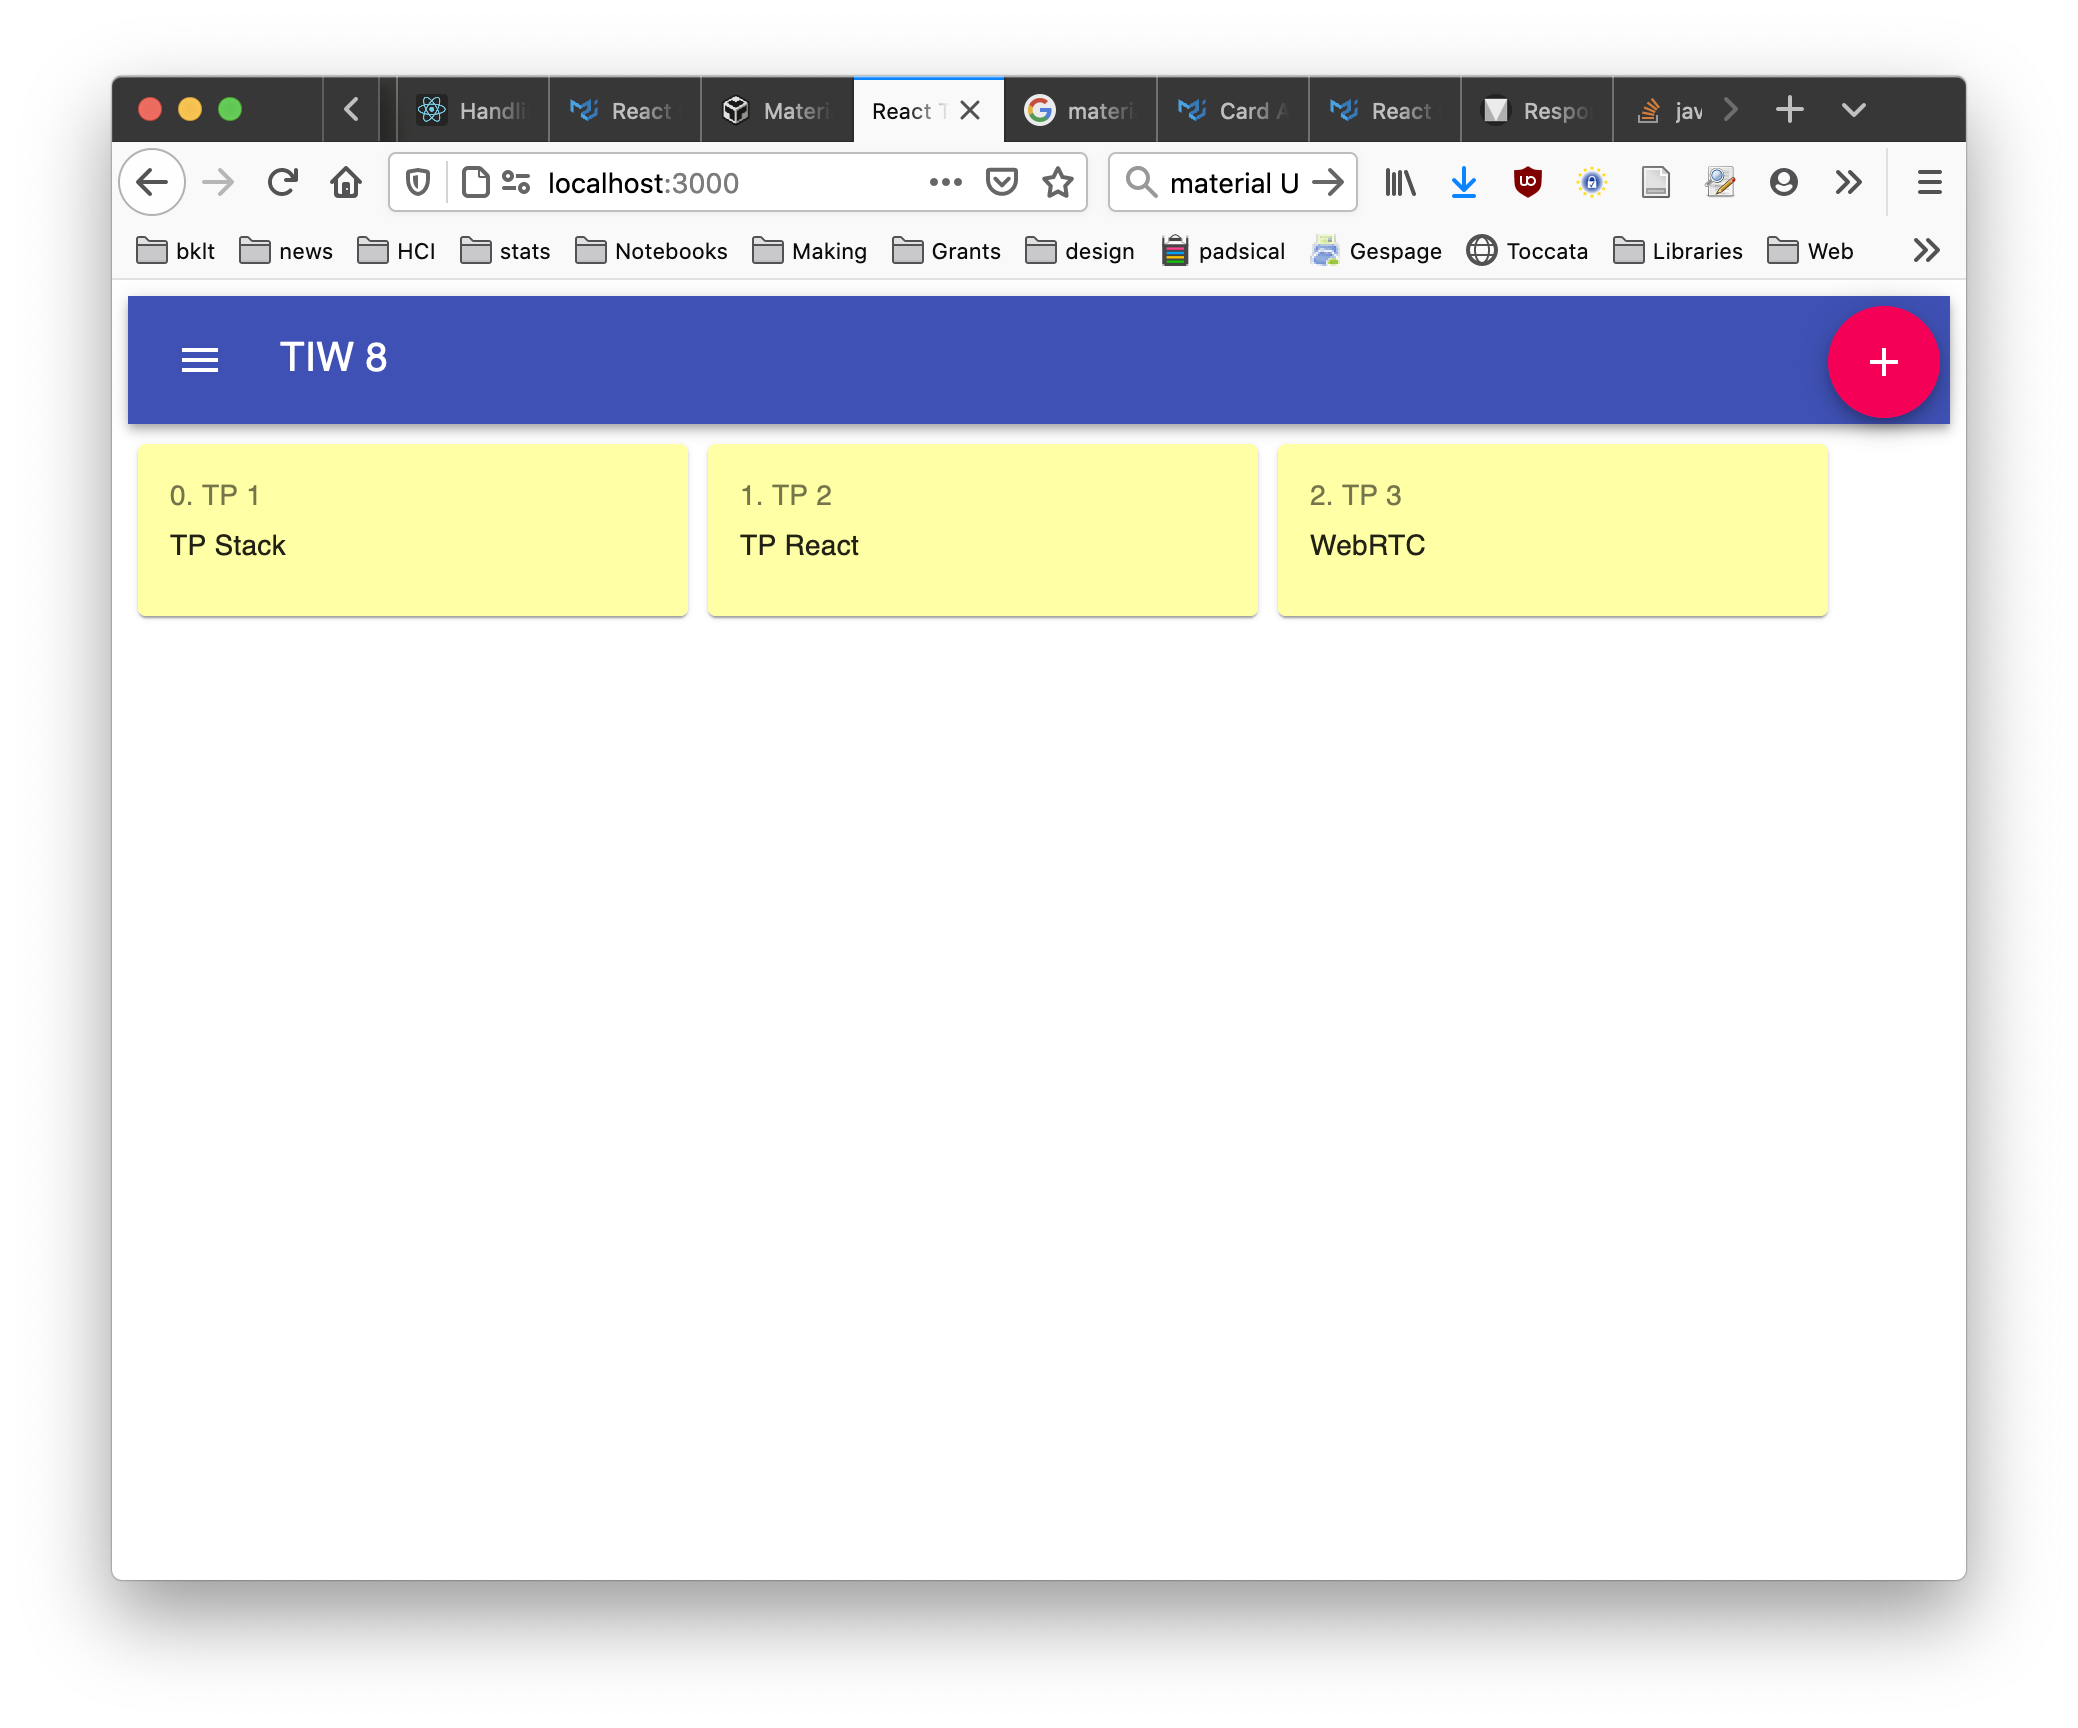Expand the navigation toolbar overflow chevron
This screenshot has height=1728, width=2078.
pos(1849,182)
